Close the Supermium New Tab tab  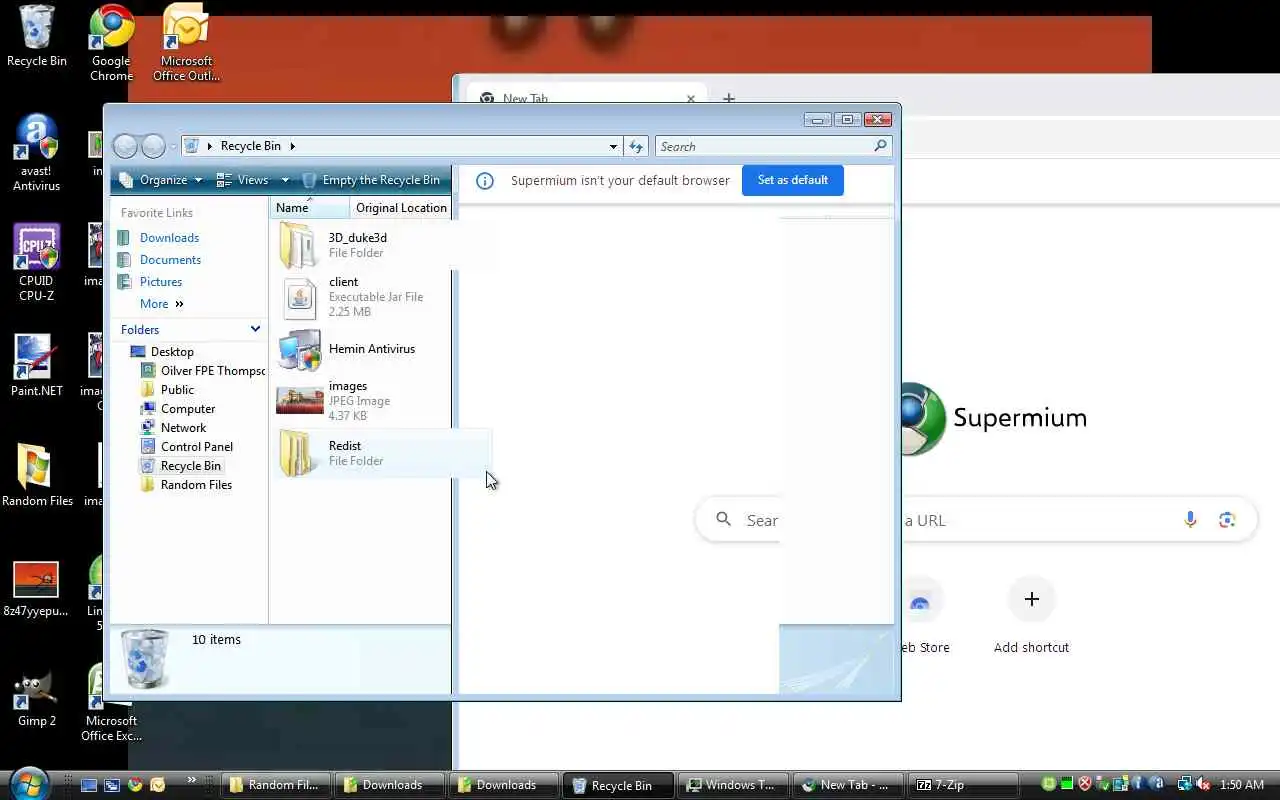click(x=690, y=98)
